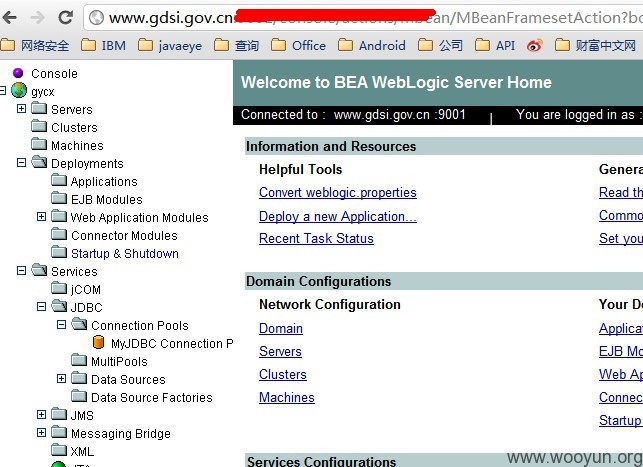Image resolution: width=643 pixels, height=467 pixels.
Task: Select the MultiPools tree label
Action: coord(119,362)
